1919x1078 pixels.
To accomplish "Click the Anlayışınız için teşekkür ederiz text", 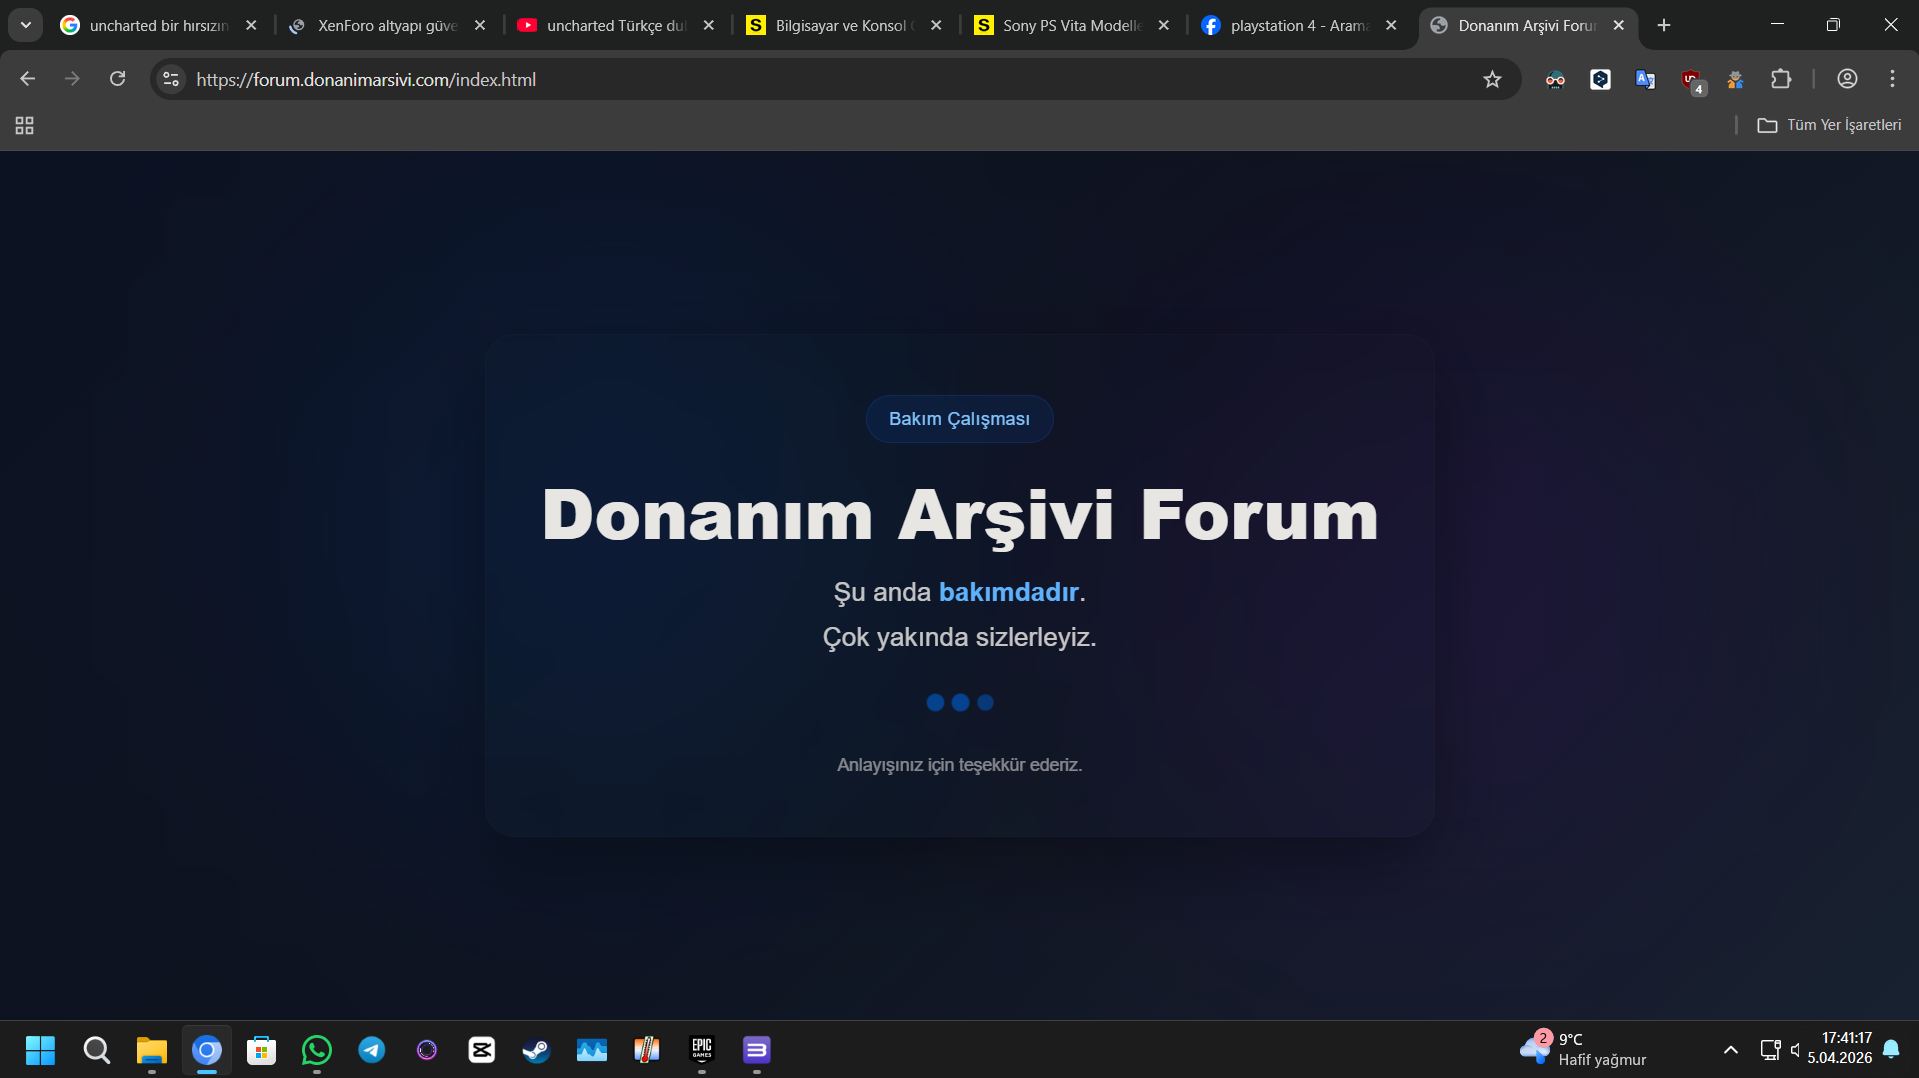I will click(x=959, y=765).
